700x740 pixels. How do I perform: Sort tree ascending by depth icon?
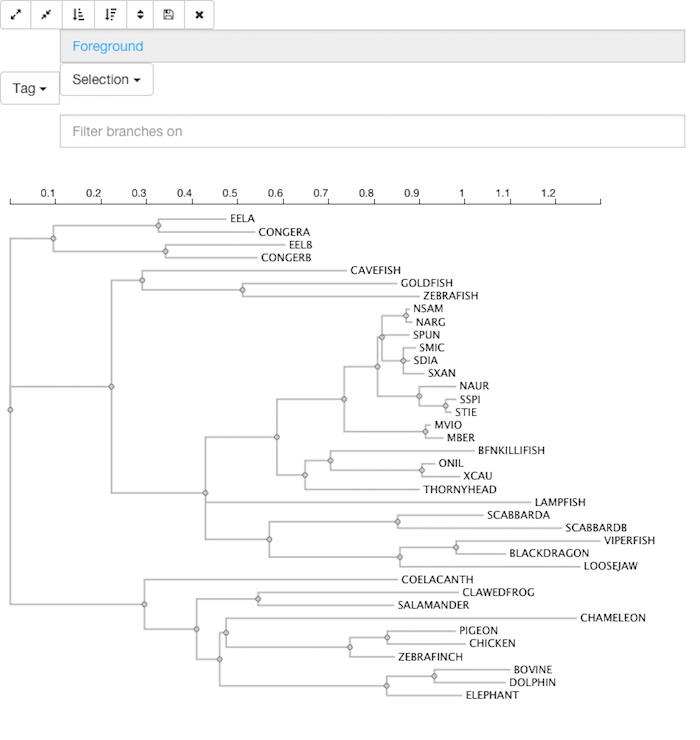pyautogui.click(x=78, y=15)
